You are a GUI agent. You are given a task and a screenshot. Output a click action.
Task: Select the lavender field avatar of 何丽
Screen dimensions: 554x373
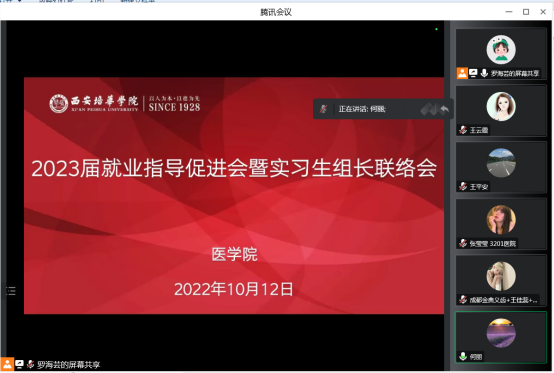click(x=501, y=333)
